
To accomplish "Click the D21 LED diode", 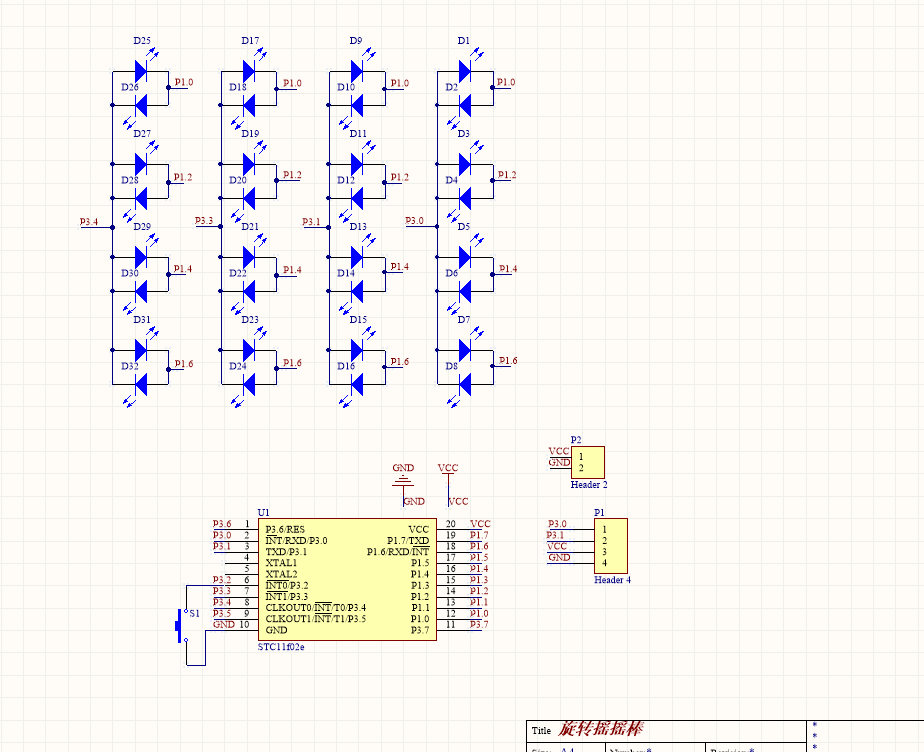I will point(249,257).
